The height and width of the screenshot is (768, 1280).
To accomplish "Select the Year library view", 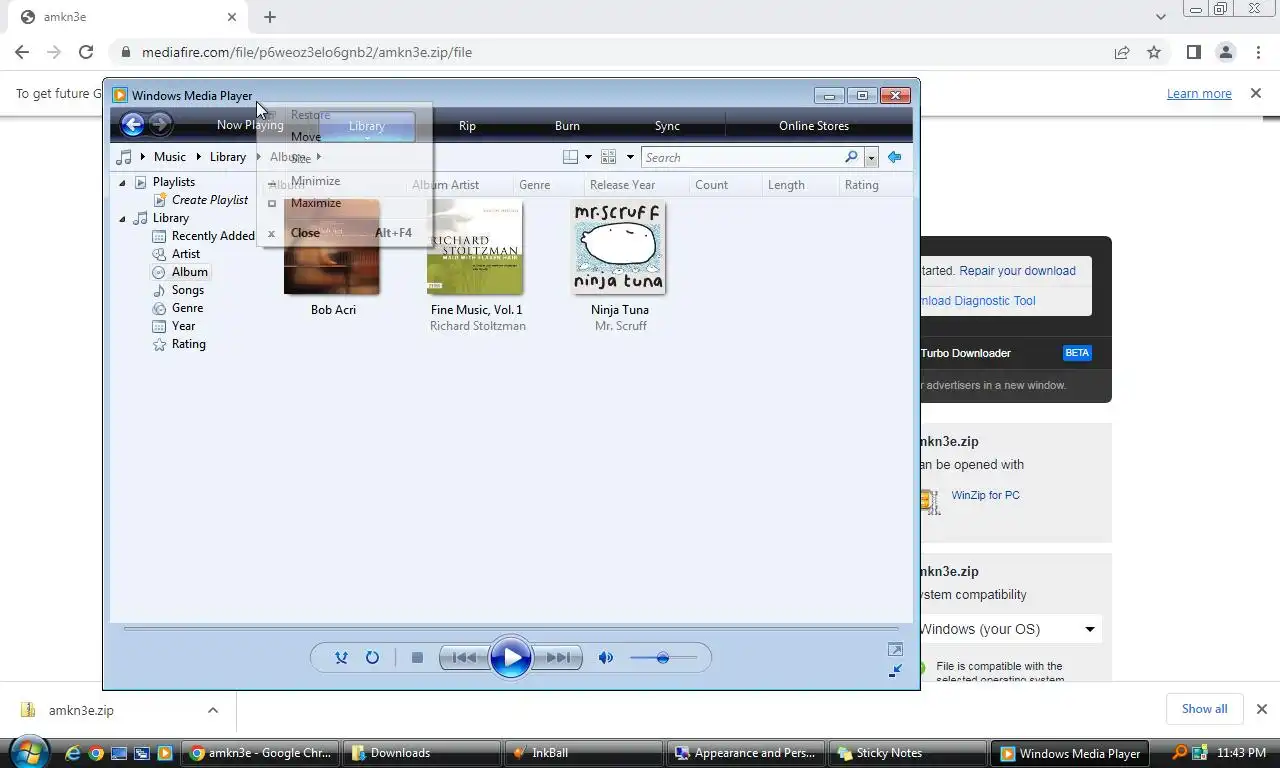I will click(183, 326).
